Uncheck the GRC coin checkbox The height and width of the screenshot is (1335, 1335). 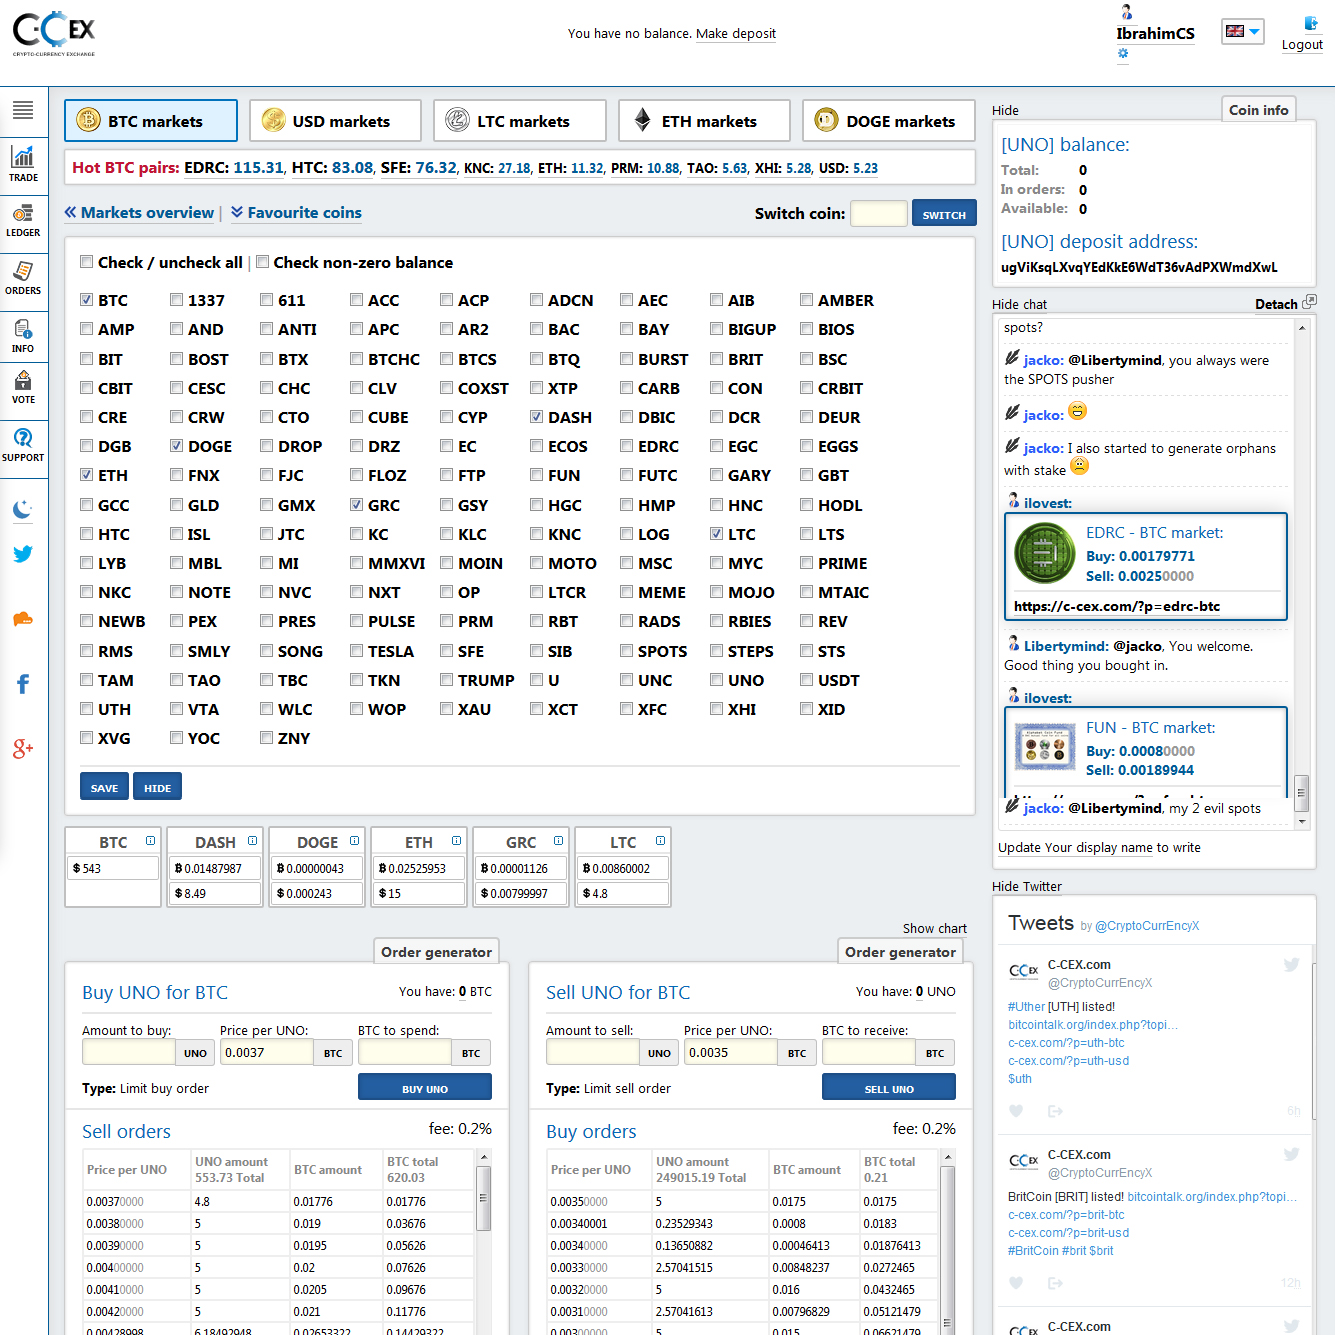point(357,505)
